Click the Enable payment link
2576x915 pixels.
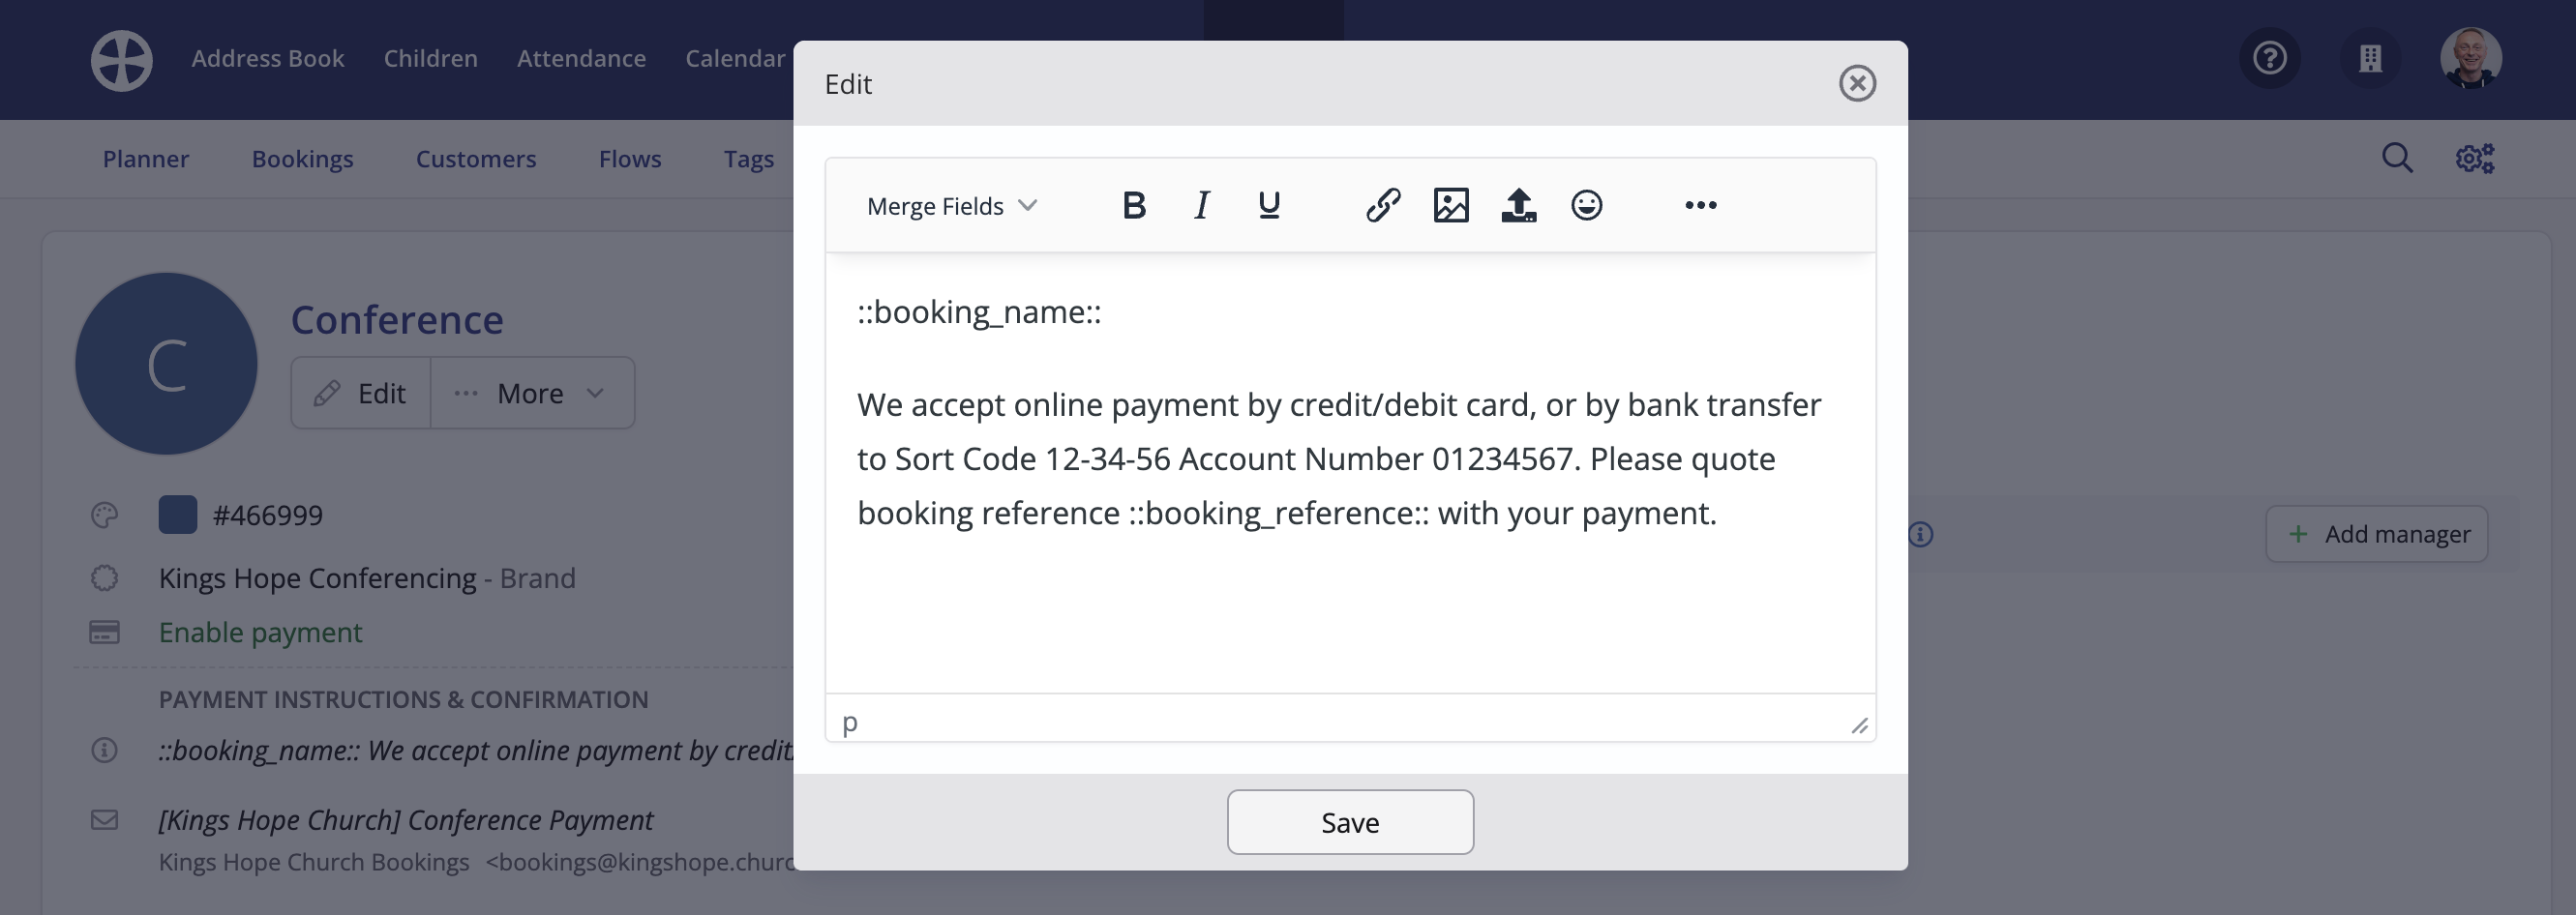pos(260,632)
